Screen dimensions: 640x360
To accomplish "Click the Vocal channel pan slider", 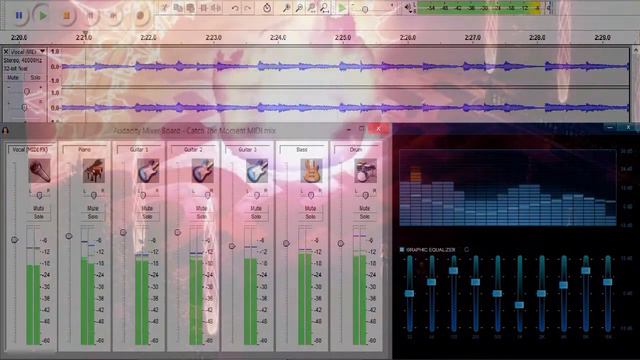I will click(40, 195).
